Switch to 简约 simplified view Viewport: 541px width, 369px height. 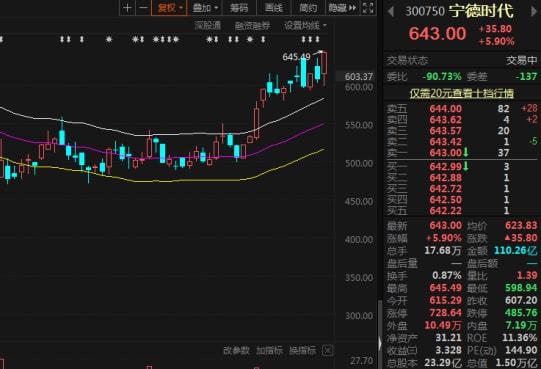click(x=308, y=8)
